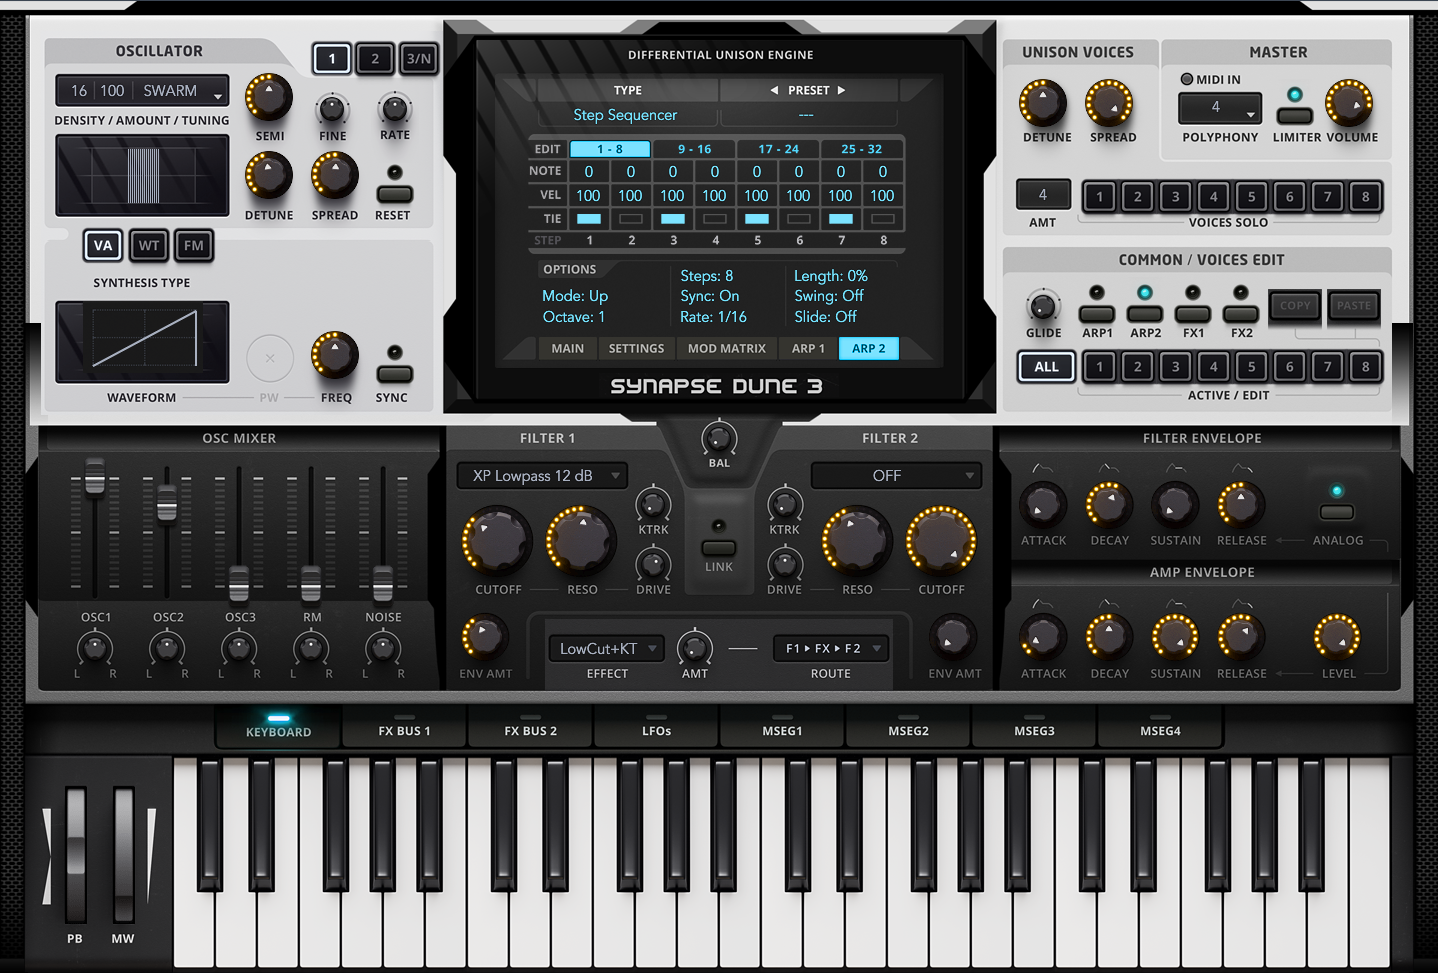Switch to the MOD MATRIX tab
Screen dimensions: 1438x973
(727, 348)
